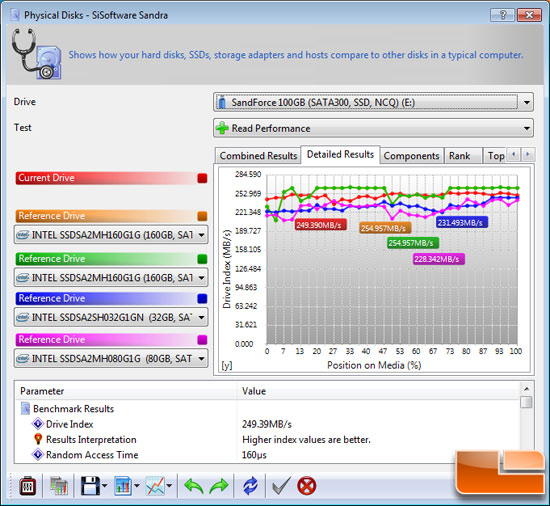Select the Results Interpretation row
Image resolution: width=550 pixels, height=506 pixels.
(268, 440)
